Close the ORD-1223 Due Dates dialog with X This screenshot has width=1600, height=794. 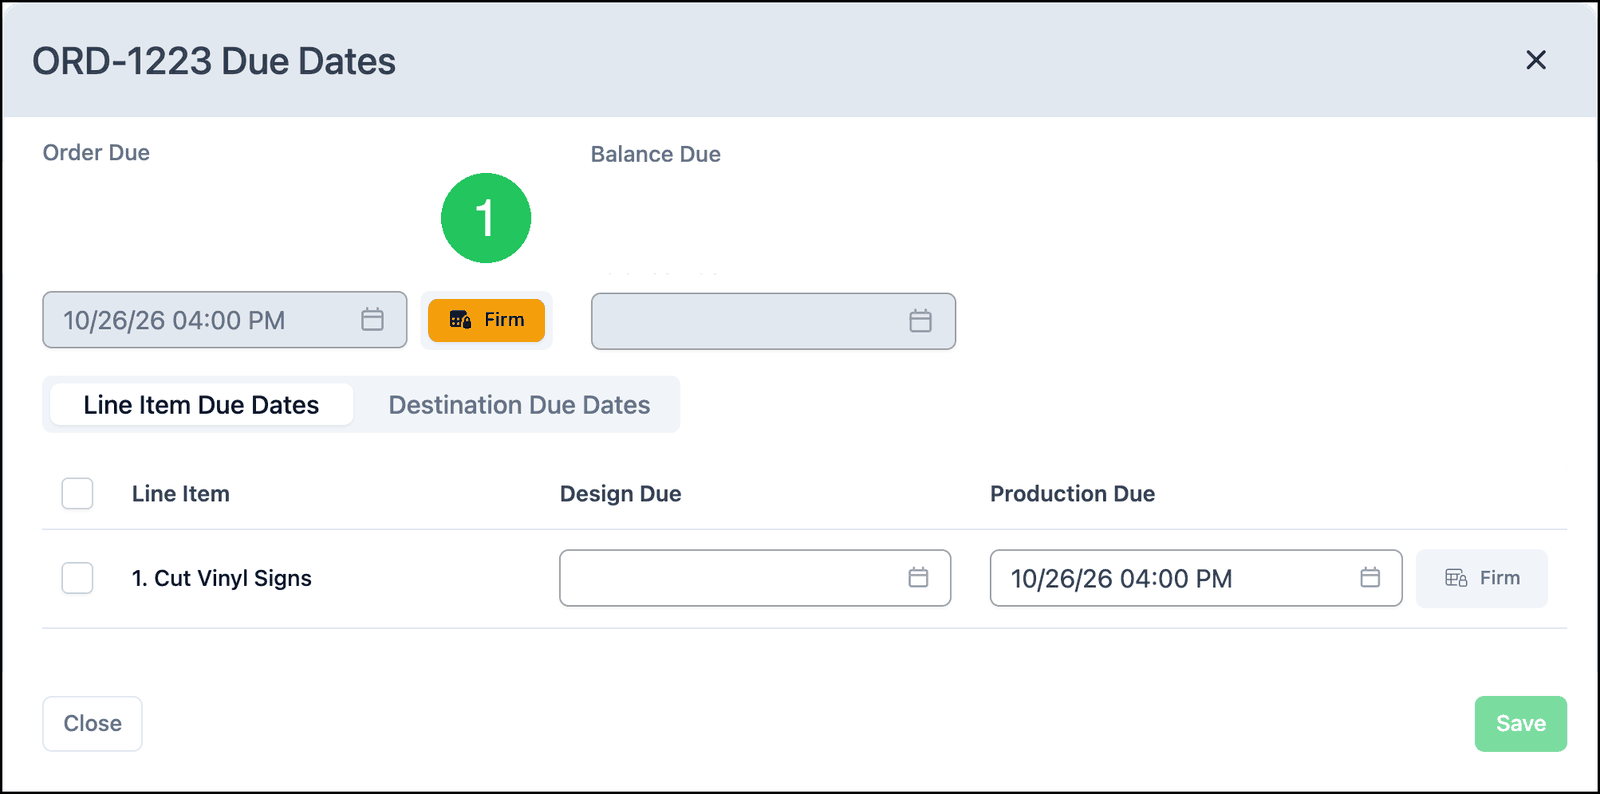(1536, 60)
